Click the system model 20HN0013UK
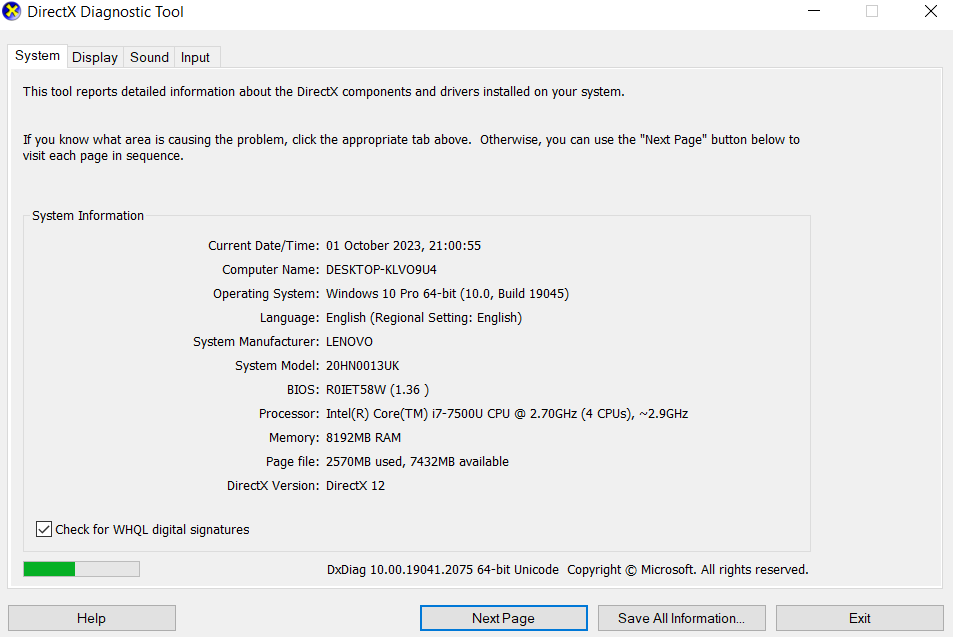Screen dimensions: 953x637 pyautogui.click(x=363, y=366)
